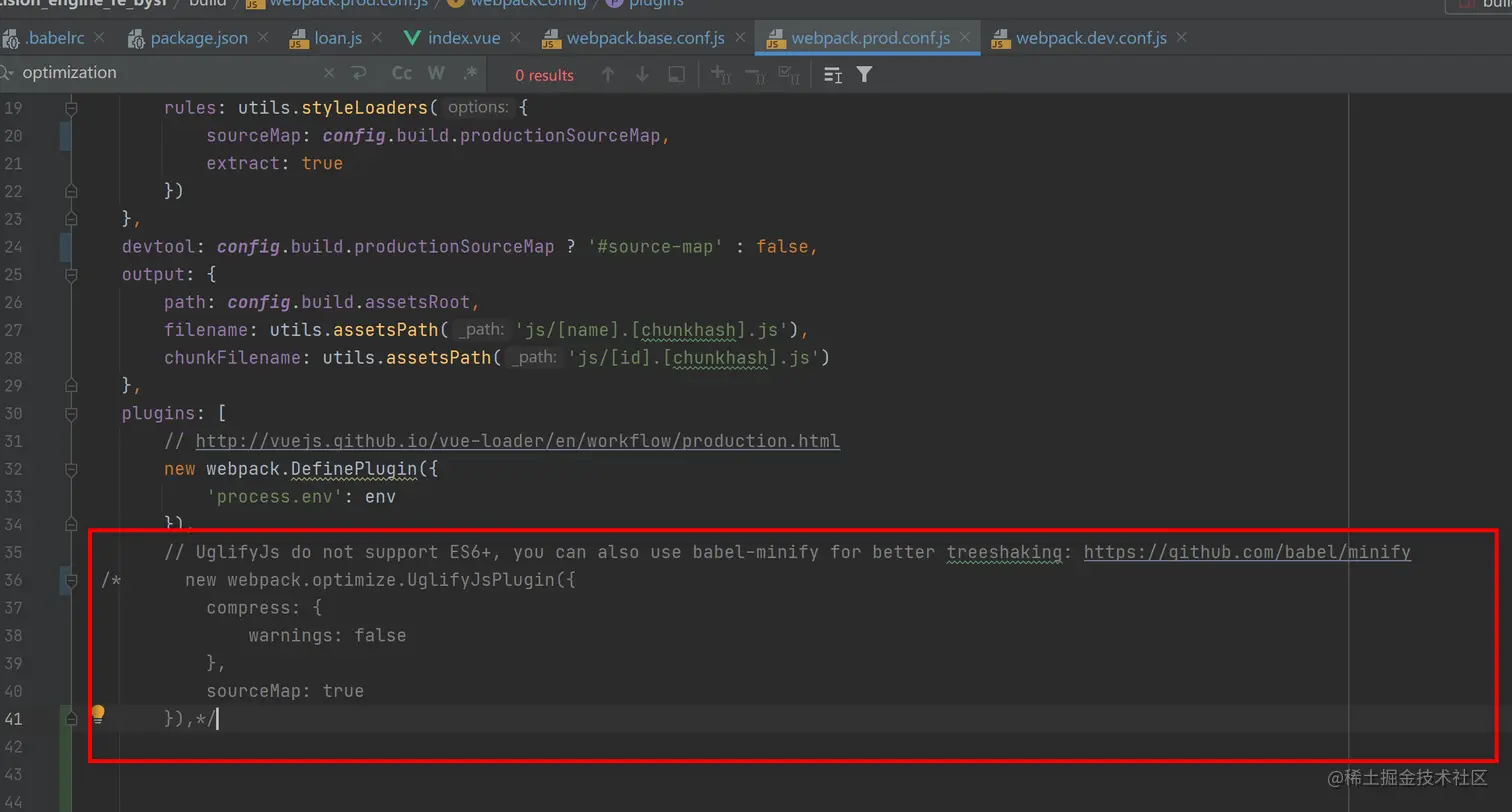Click the 'process.env' string on line 33
1512x812 pixels.
pos(276,496)
